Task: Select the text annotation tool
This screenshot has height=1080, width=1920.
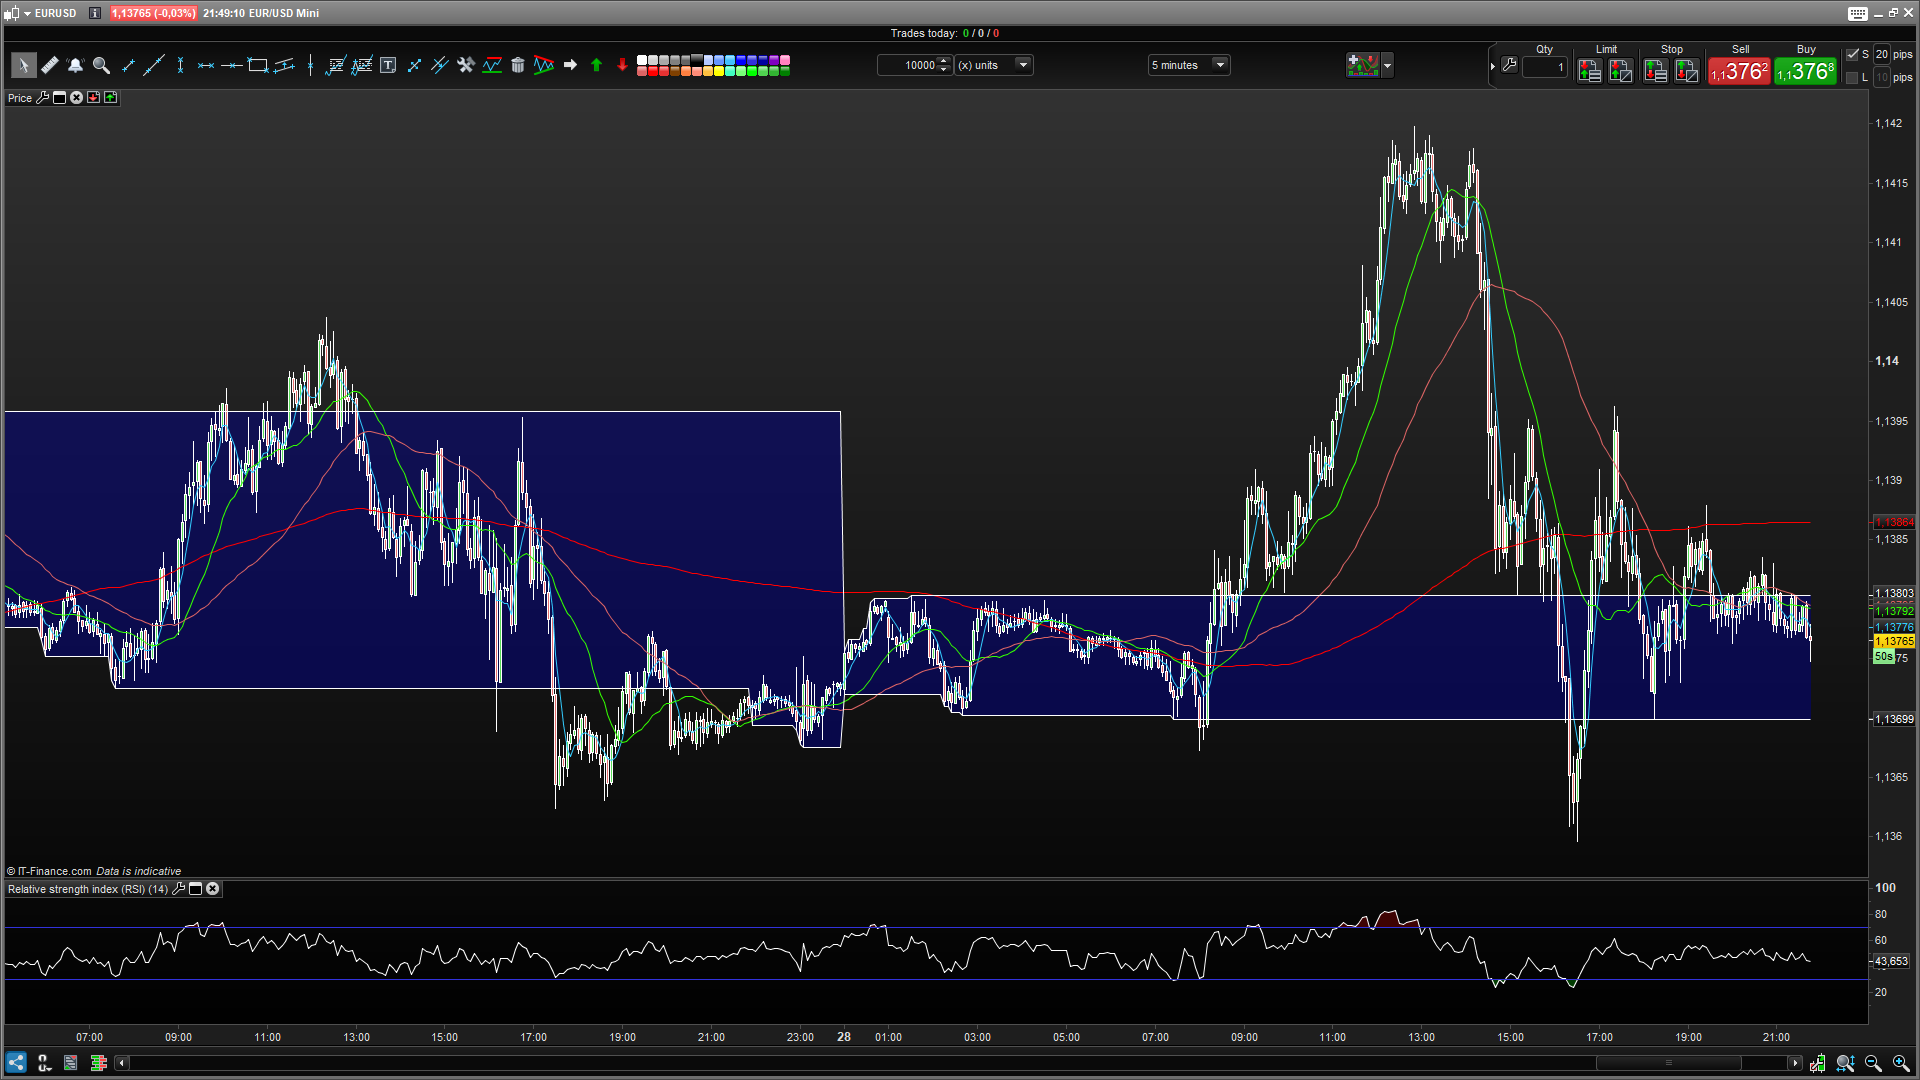Action: (x=388, y=65)
